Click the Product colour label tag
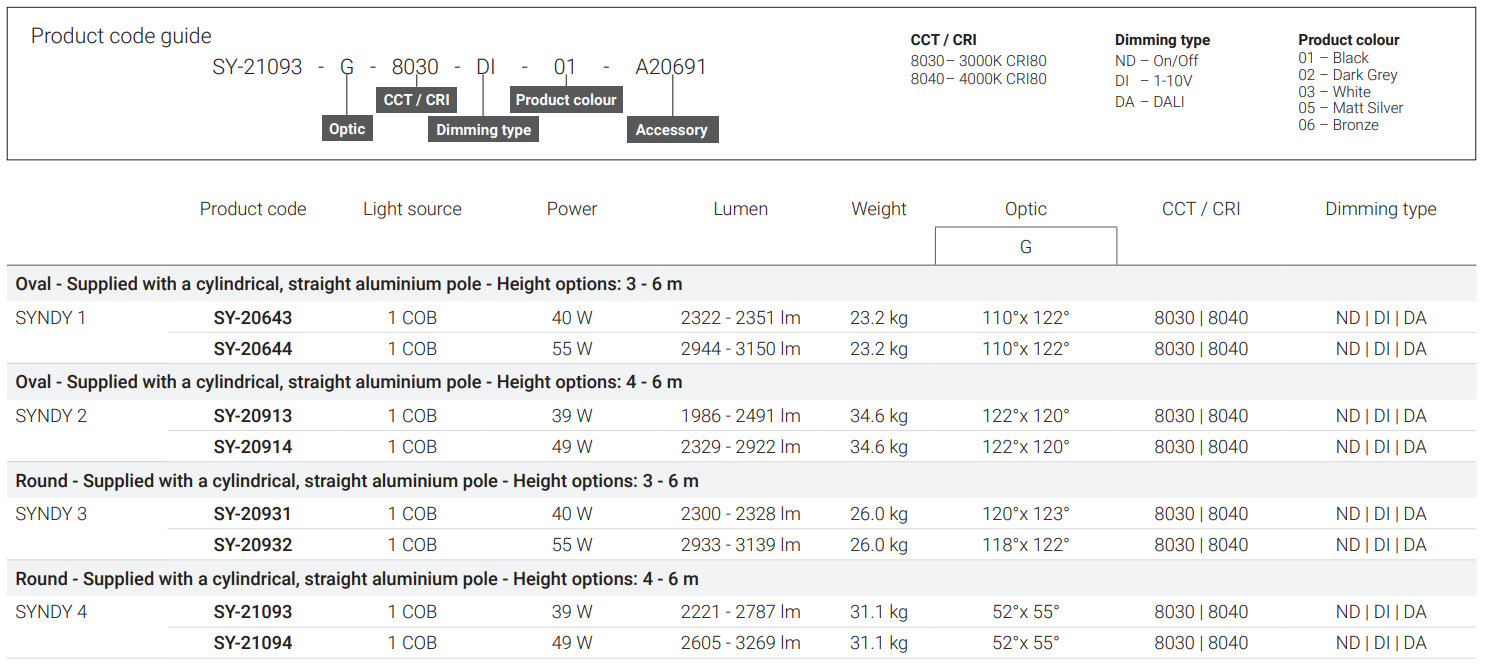 [566, 100]
